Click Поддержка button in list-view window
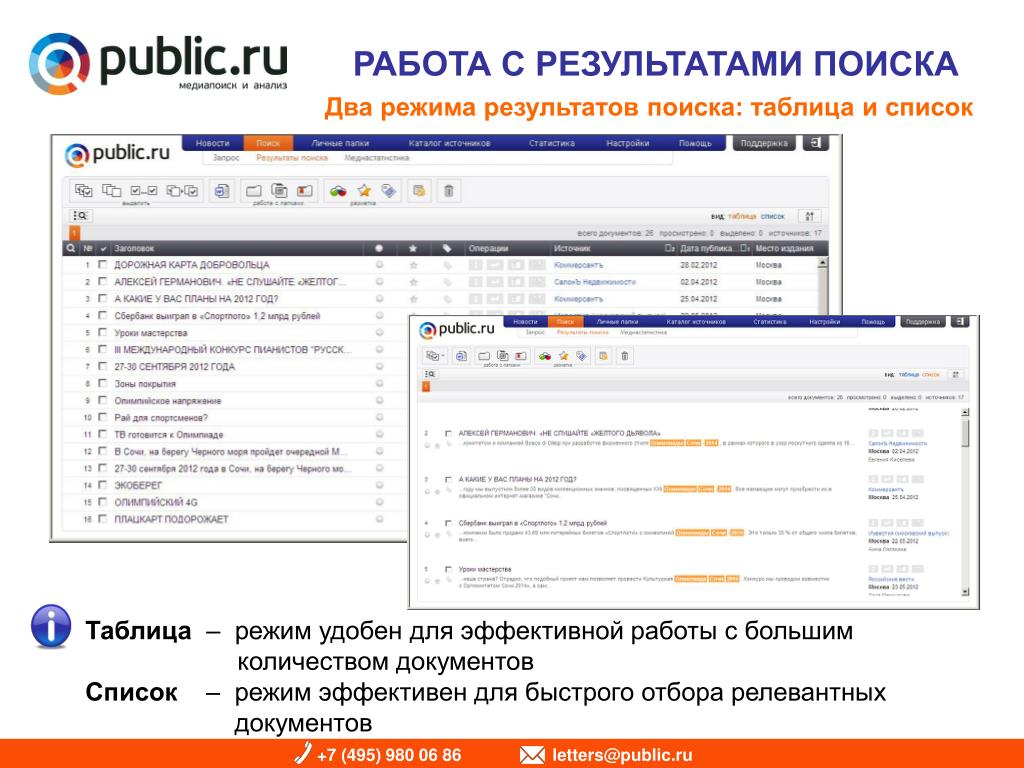Image resolution: width=1024 pixels, height=768 pixels. [x=923, y=321]
